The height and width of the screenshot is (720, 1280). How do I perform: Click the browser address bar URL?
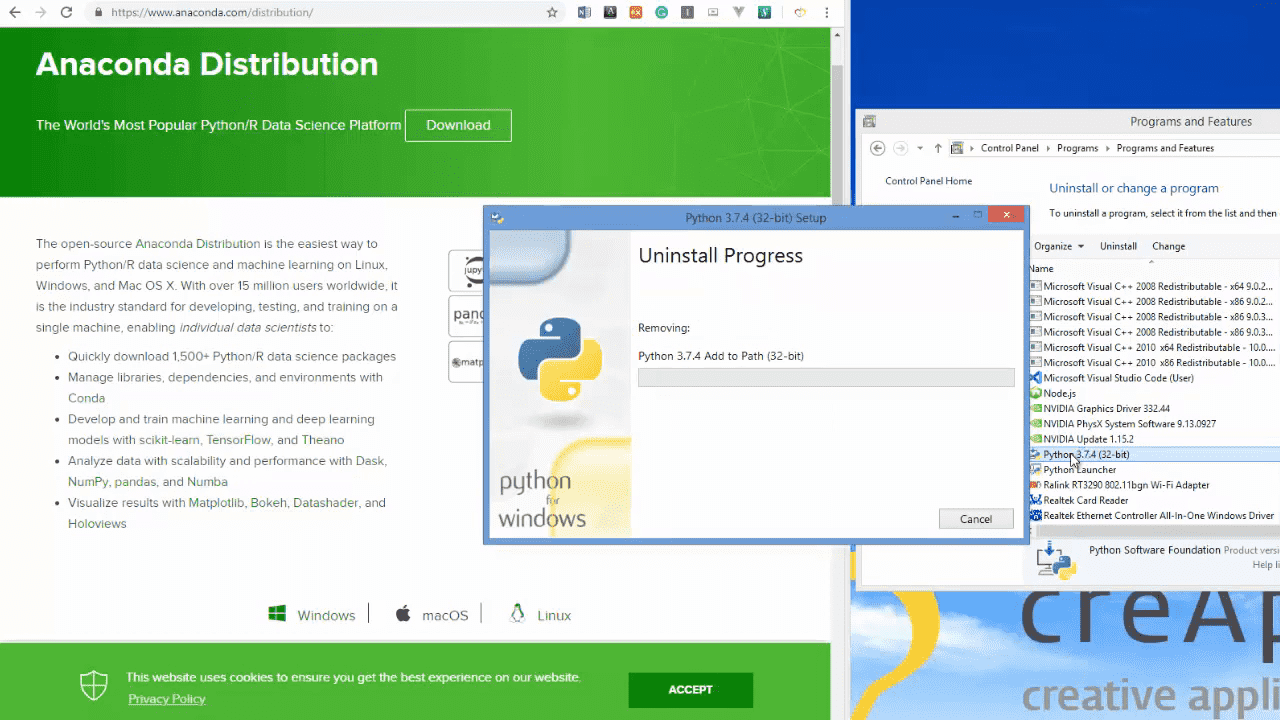pos(211,13)
